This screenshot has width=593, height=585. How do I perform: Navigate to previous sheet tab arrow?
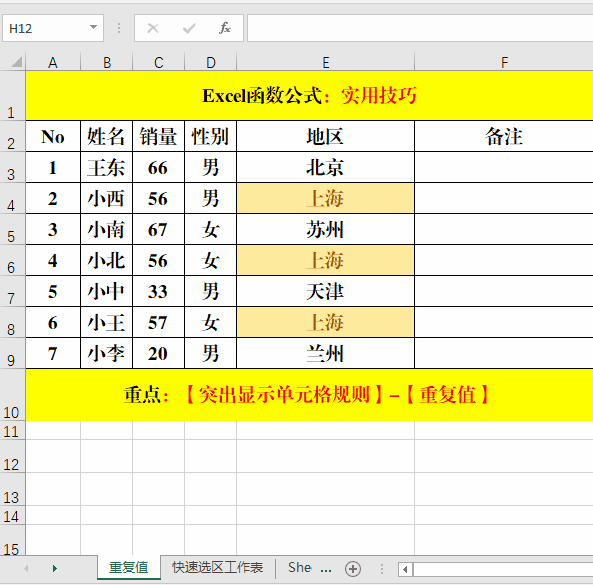point(26,568)
